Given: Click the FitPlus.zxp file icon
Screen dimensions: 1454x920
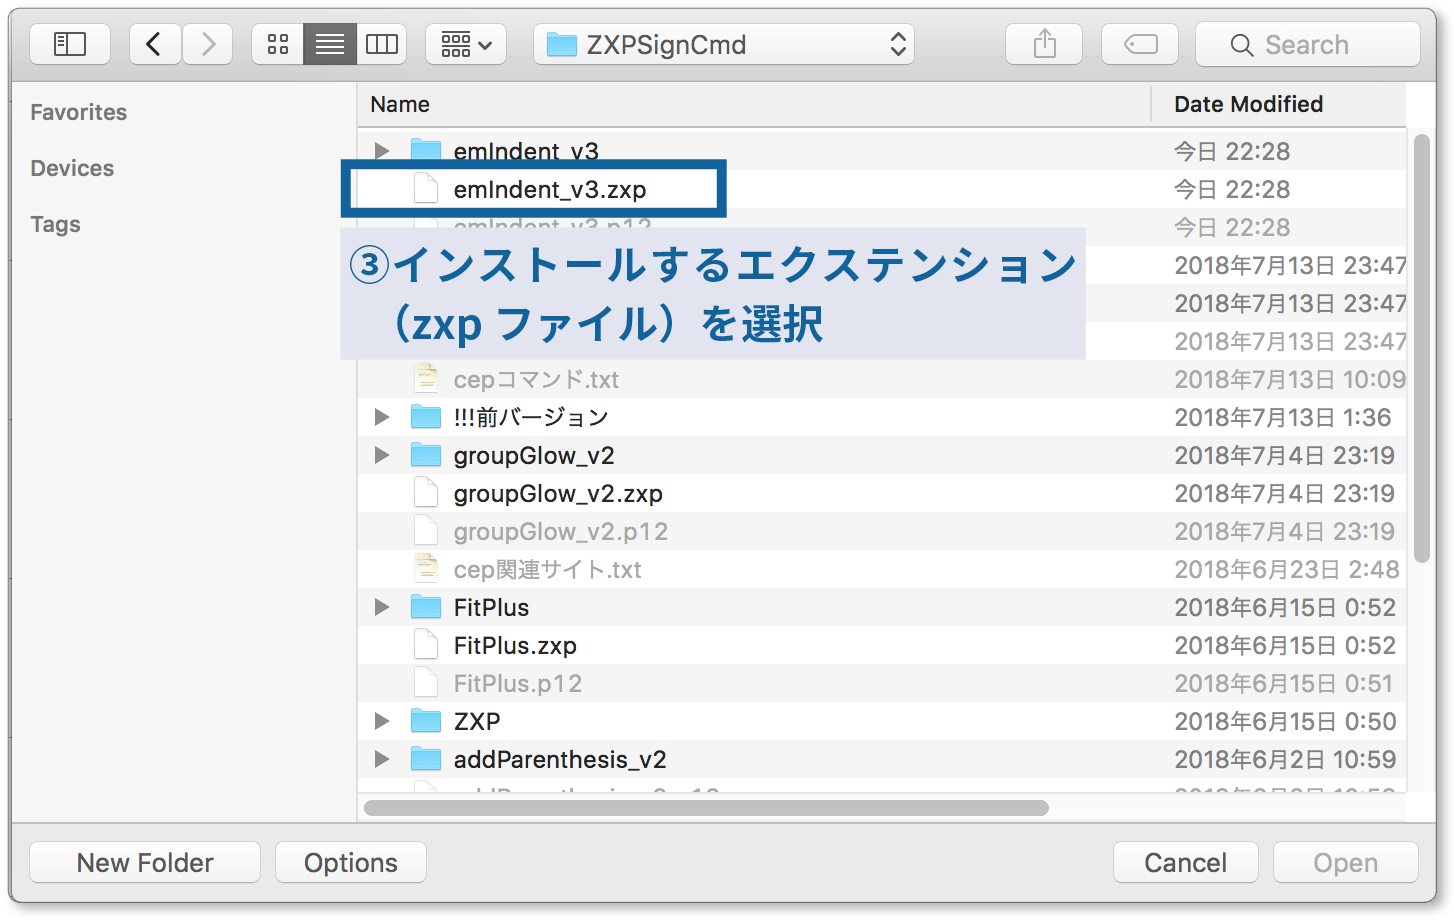Looking at the screenshot, I should 425,644.
